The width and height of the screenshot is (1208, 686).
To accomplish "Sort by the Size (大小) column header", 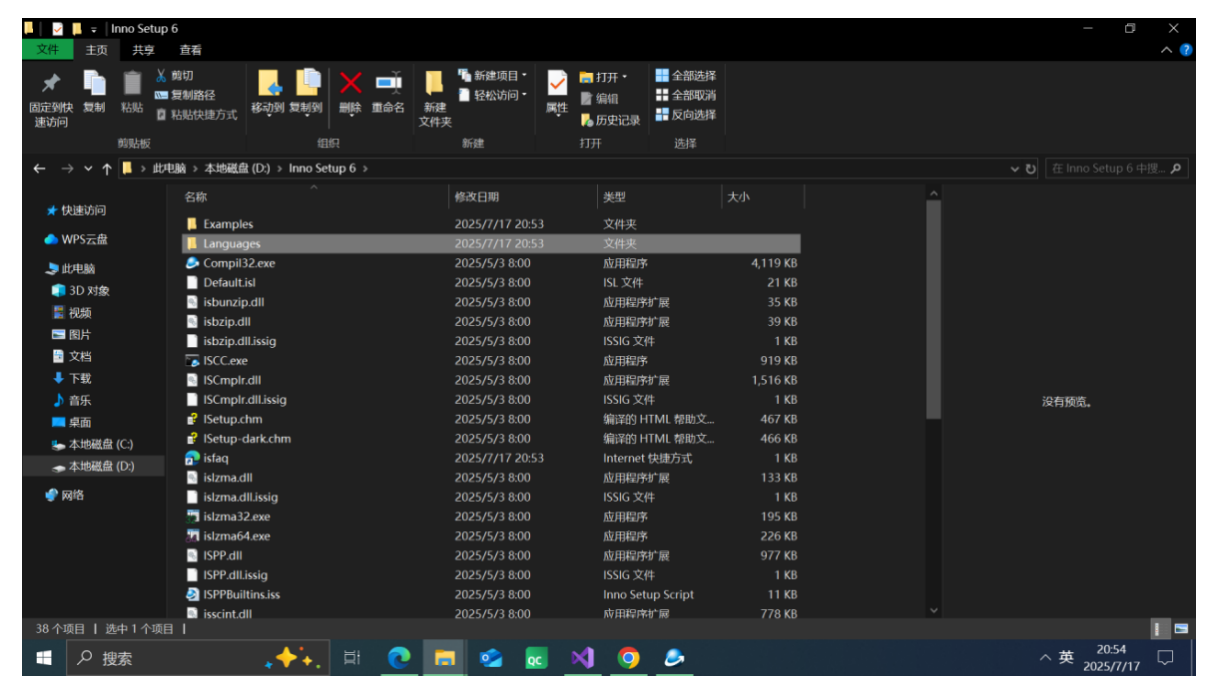I will pos(762,197).
